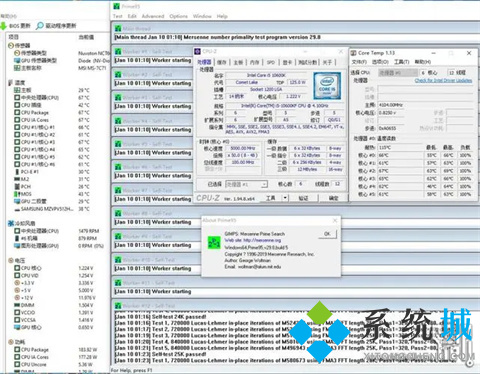
Task: Click the SAMSUNG drive temperature icon
Action: pos(17,209)
